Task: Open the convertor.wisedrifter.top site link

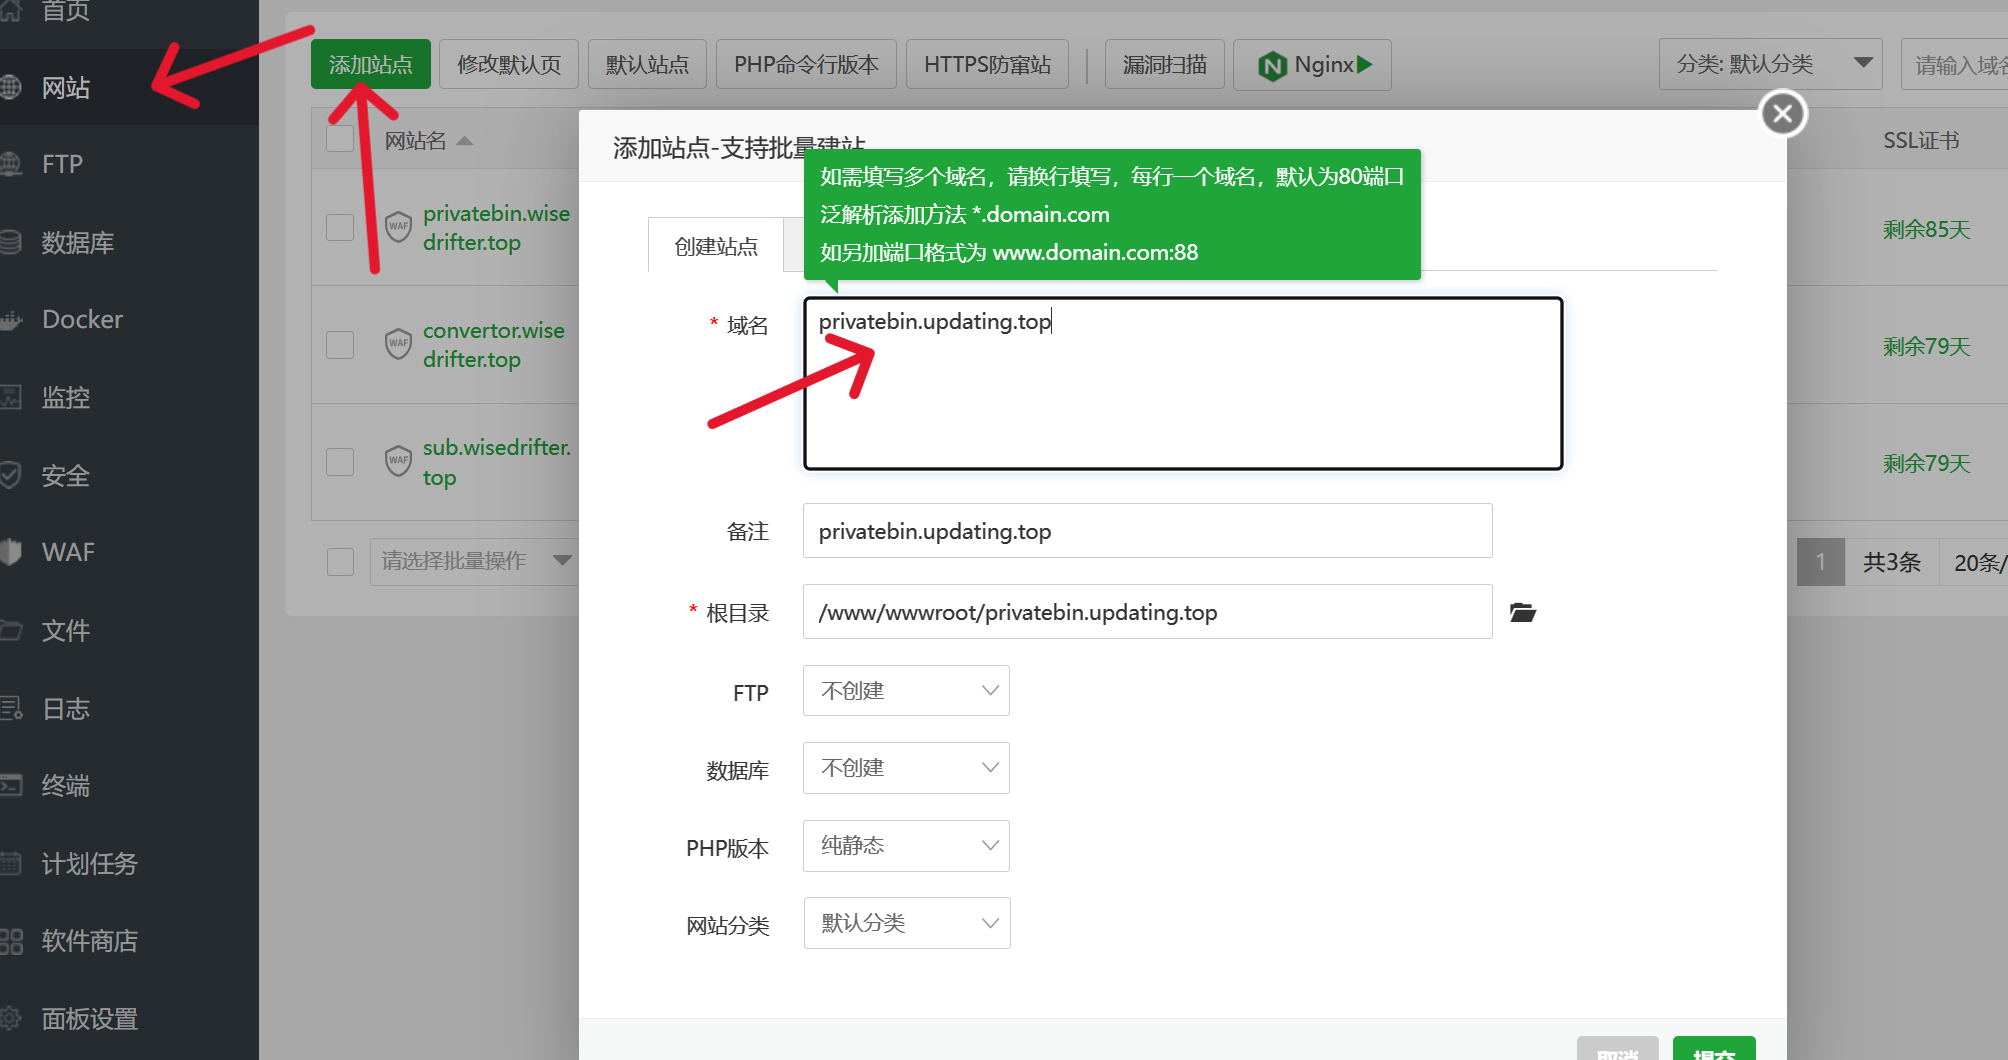Action: (493, 345)
